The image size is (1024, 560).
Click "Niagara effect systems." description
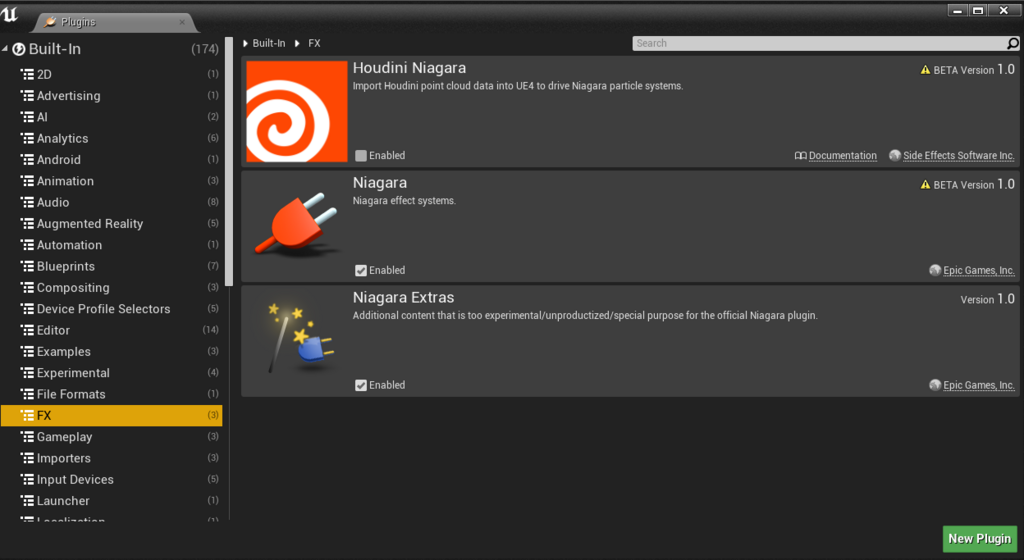(x=404, y=200)
